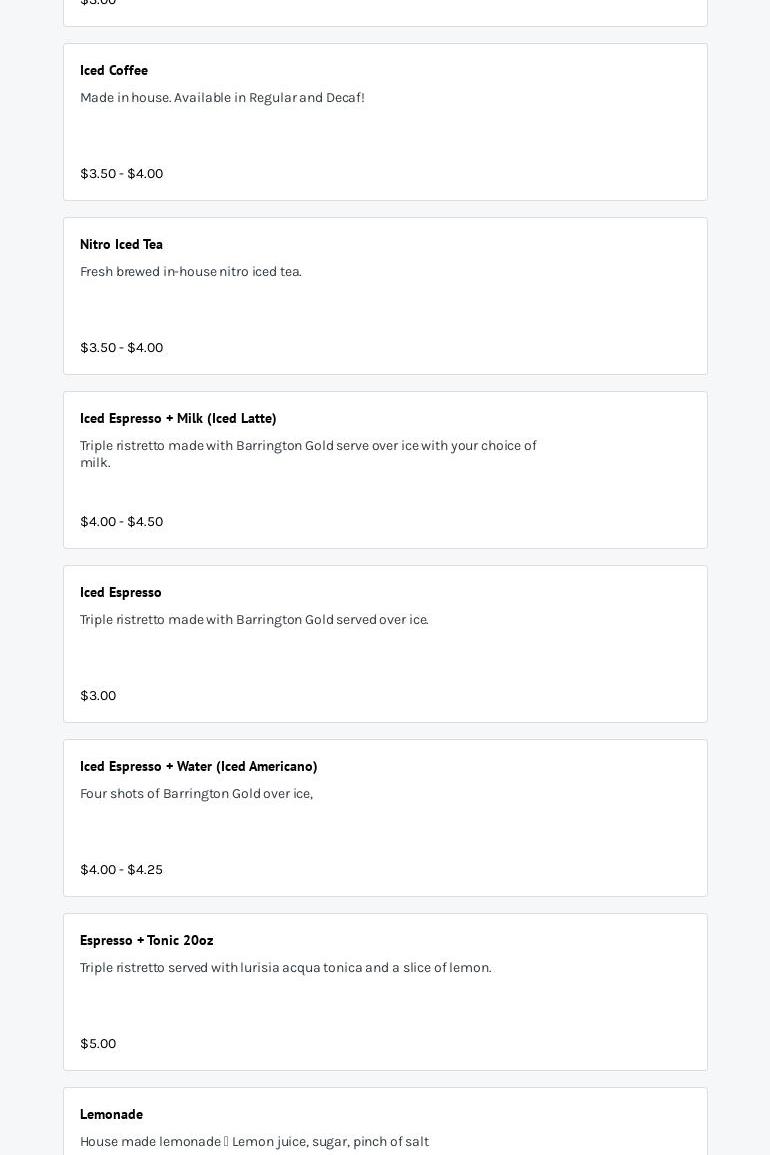
Task: Click the lurisia acqua tonica description
Action: point(285,967)
